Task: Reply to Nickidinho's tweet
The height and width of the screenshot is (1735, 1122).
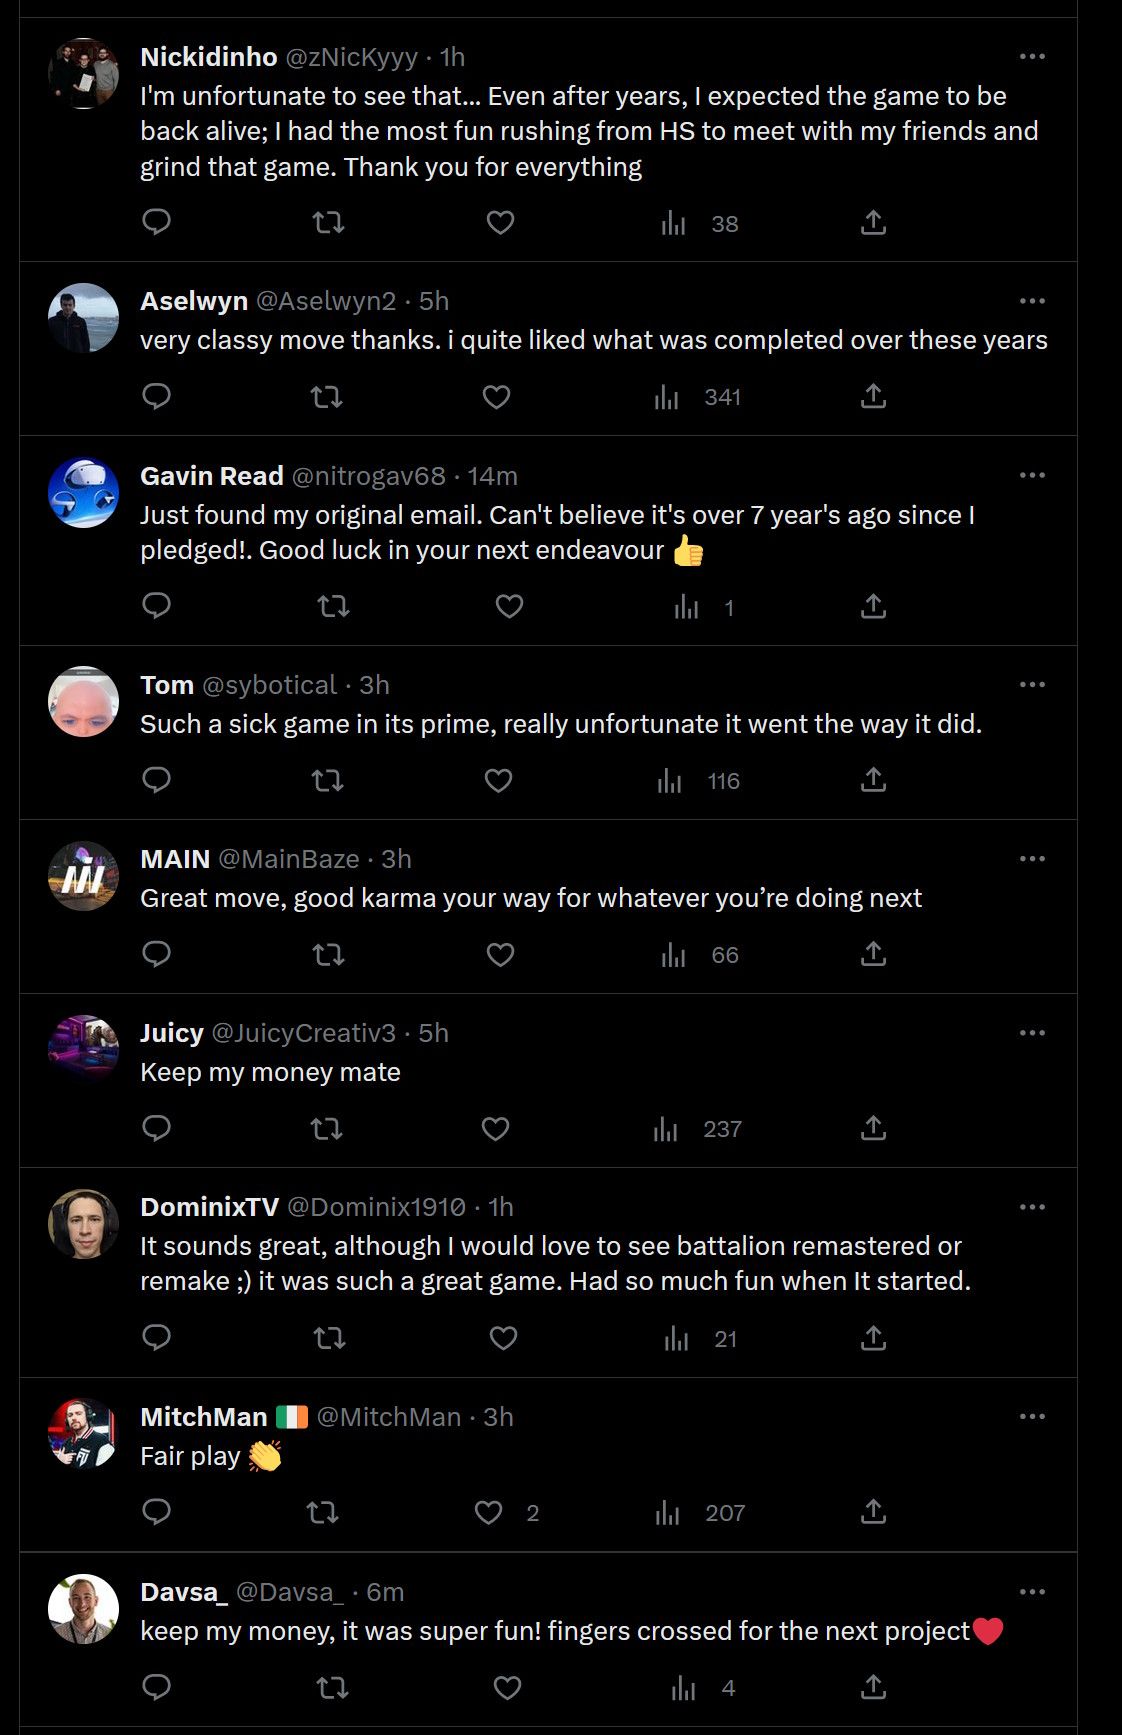Action: (x=157, y=222)
